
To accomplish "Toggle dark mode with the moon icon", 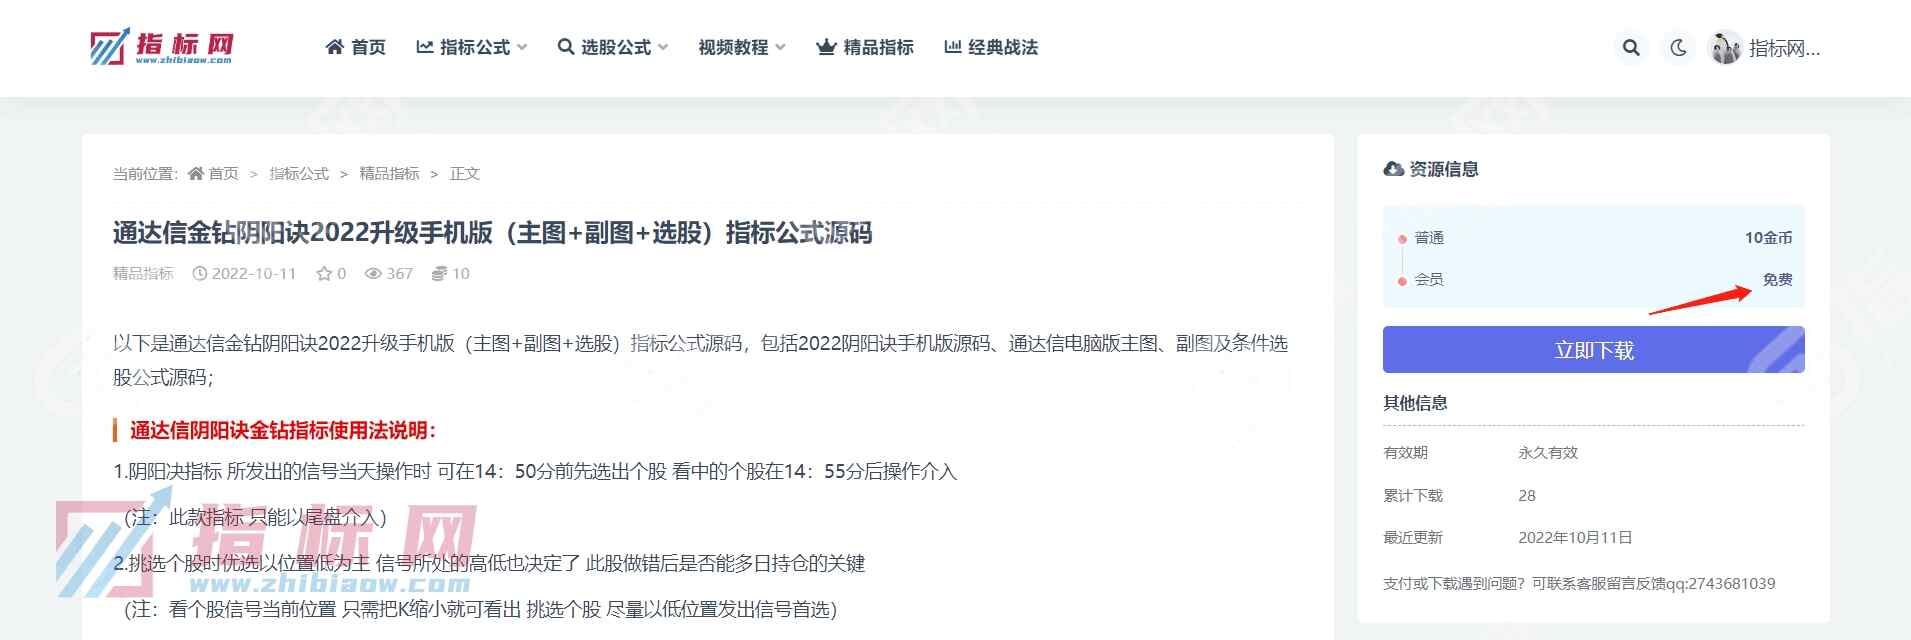I will click(x=1678, y=47).
